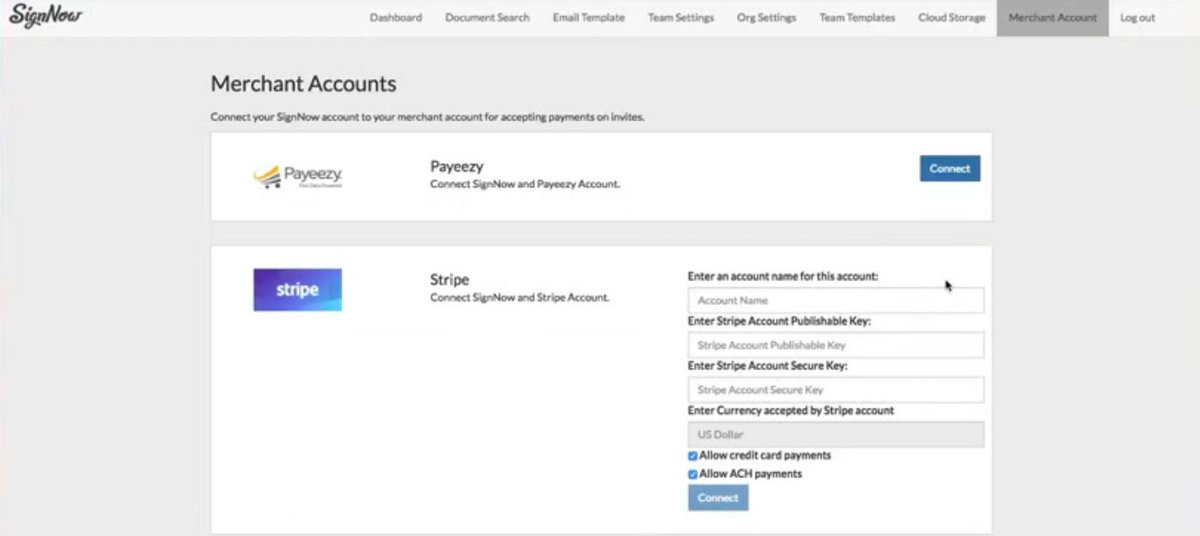1200x536 pixels.
Task: Click the Payeezy title text
Action: [456, 167]
